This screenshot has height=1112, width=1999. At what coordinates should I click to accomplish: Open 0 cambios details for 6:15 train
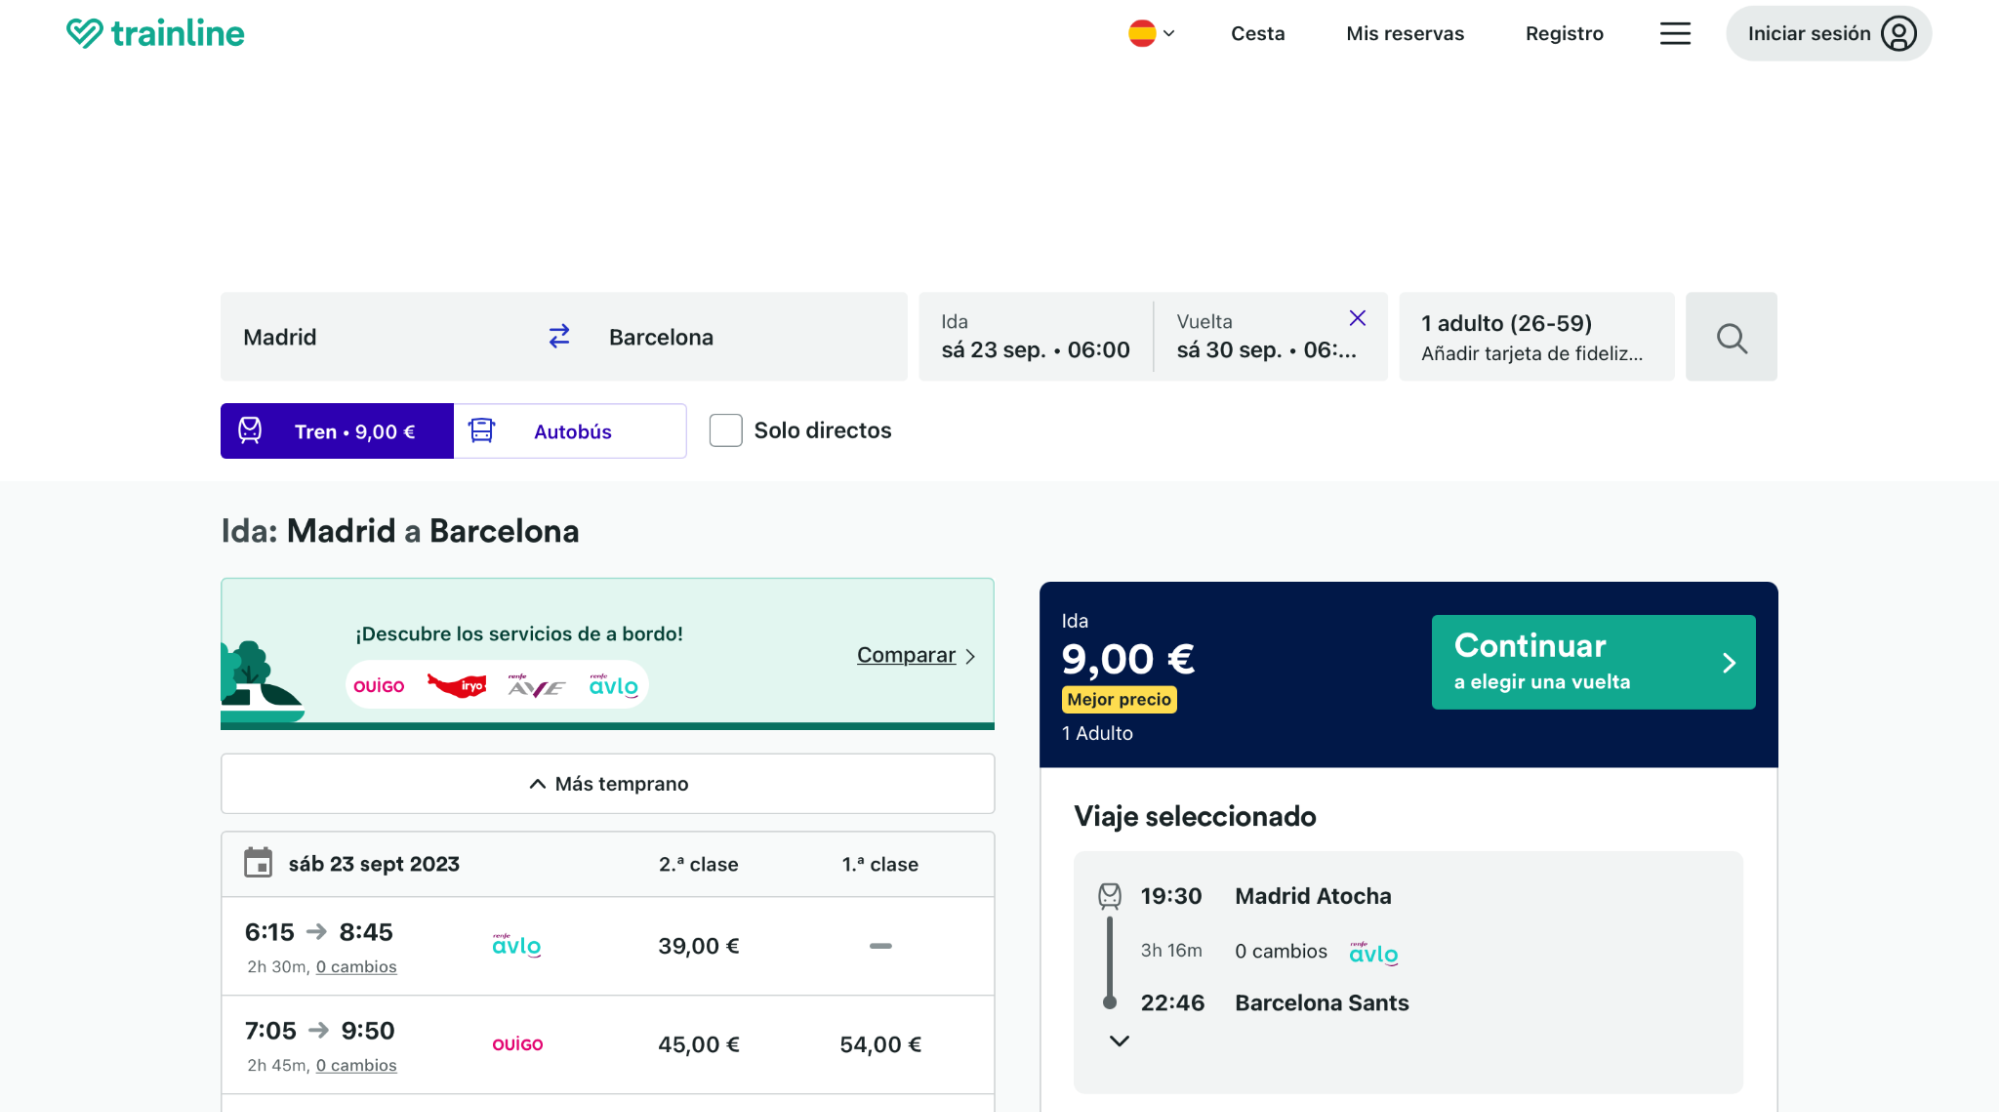coord(356,967)
